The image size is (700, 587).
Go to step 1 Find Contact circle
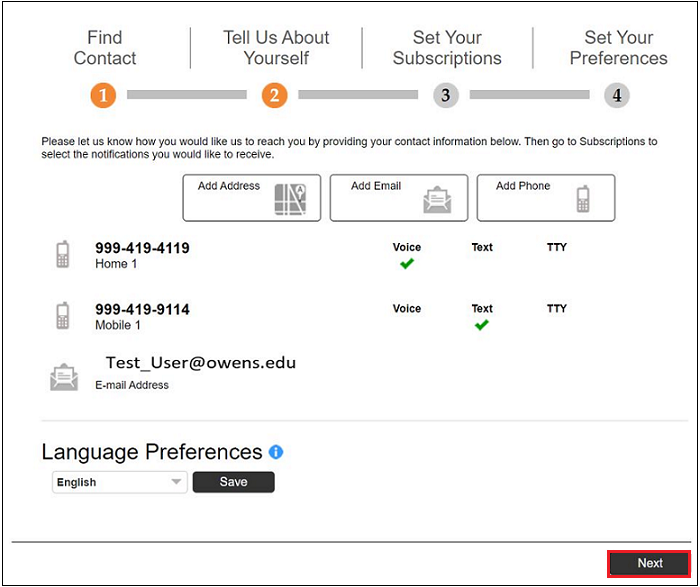coord(104,96)
